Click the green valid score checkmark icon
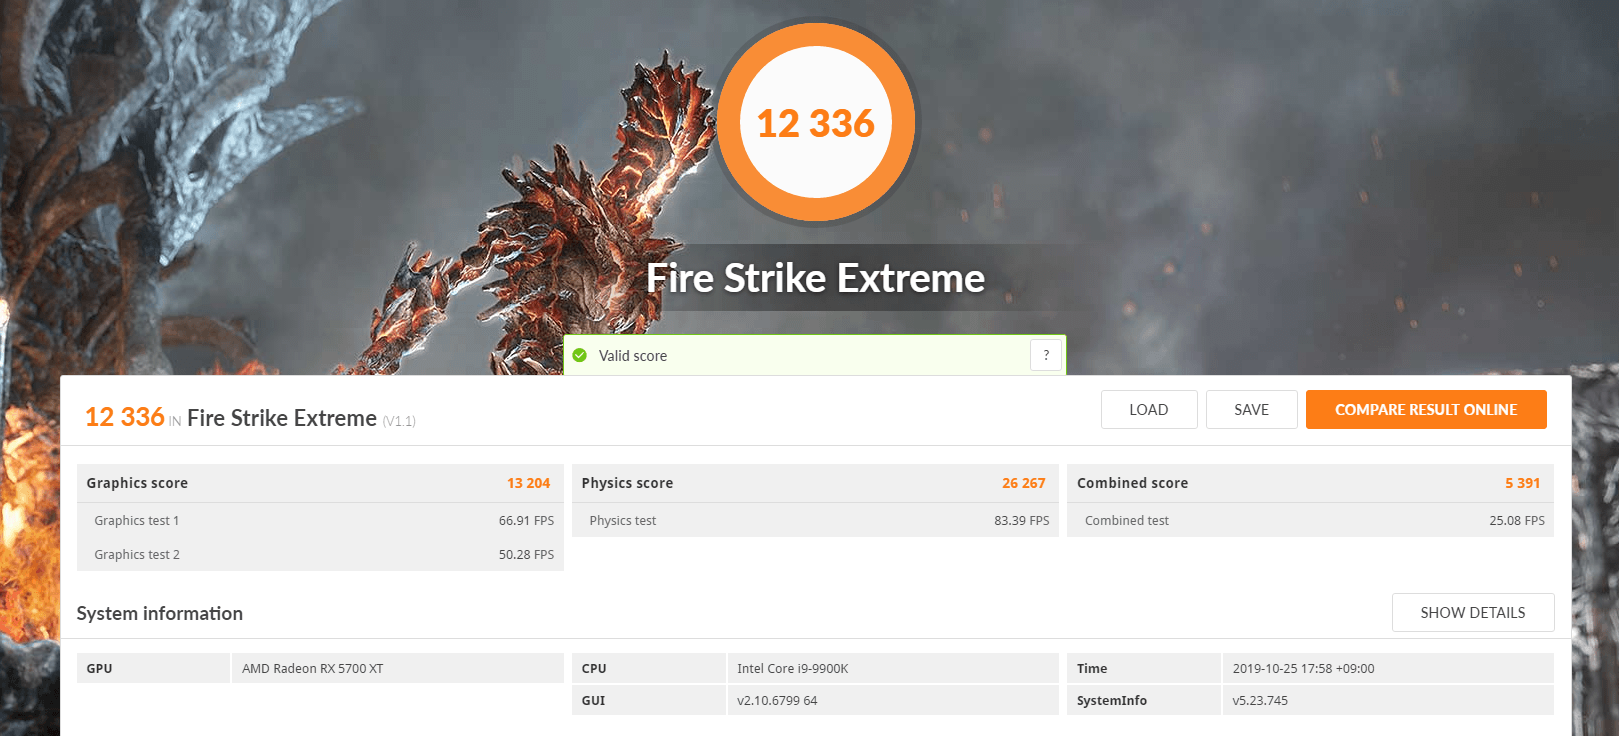 click(x=580, y=355)
